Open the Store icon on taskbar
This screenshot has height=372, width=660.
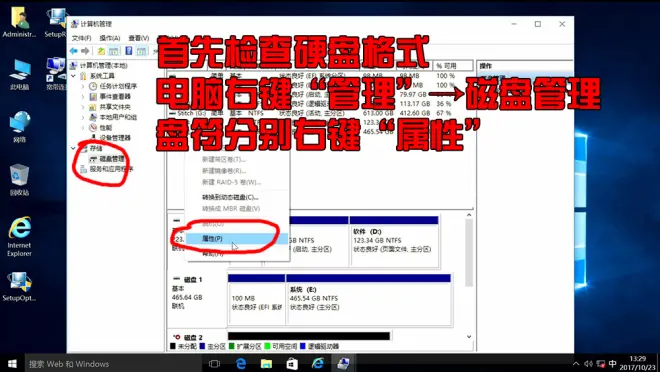coord(292,364)
